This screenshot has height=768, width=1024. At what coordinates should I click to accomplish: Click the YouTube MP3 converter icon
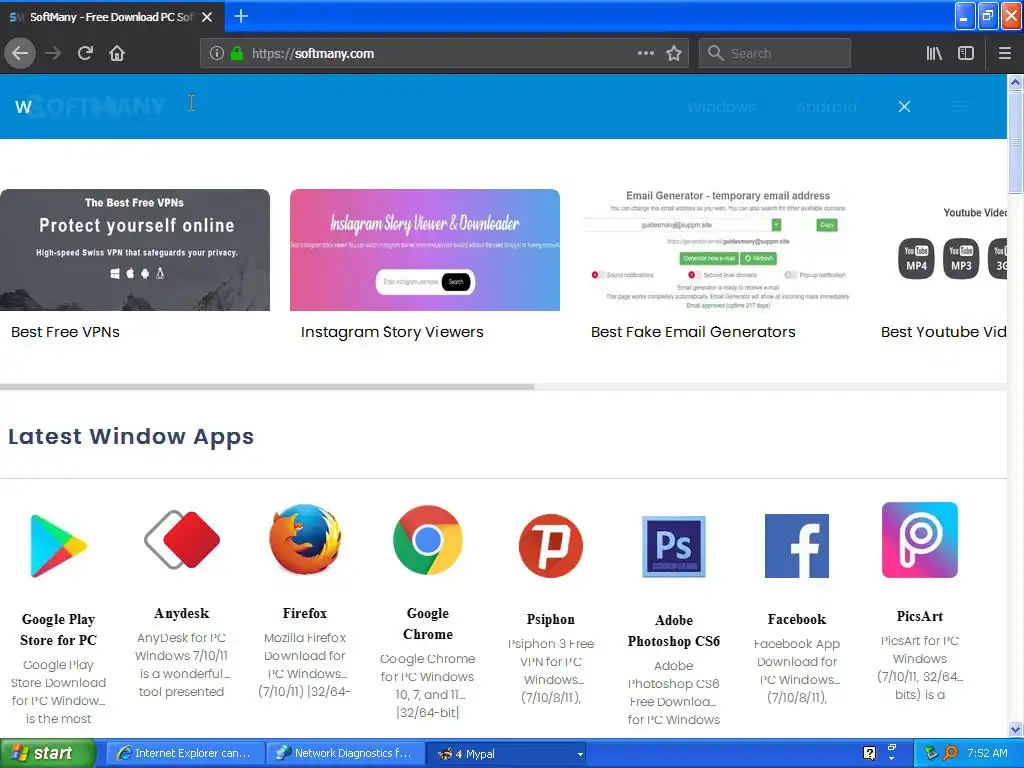click(x=961, y=258)
